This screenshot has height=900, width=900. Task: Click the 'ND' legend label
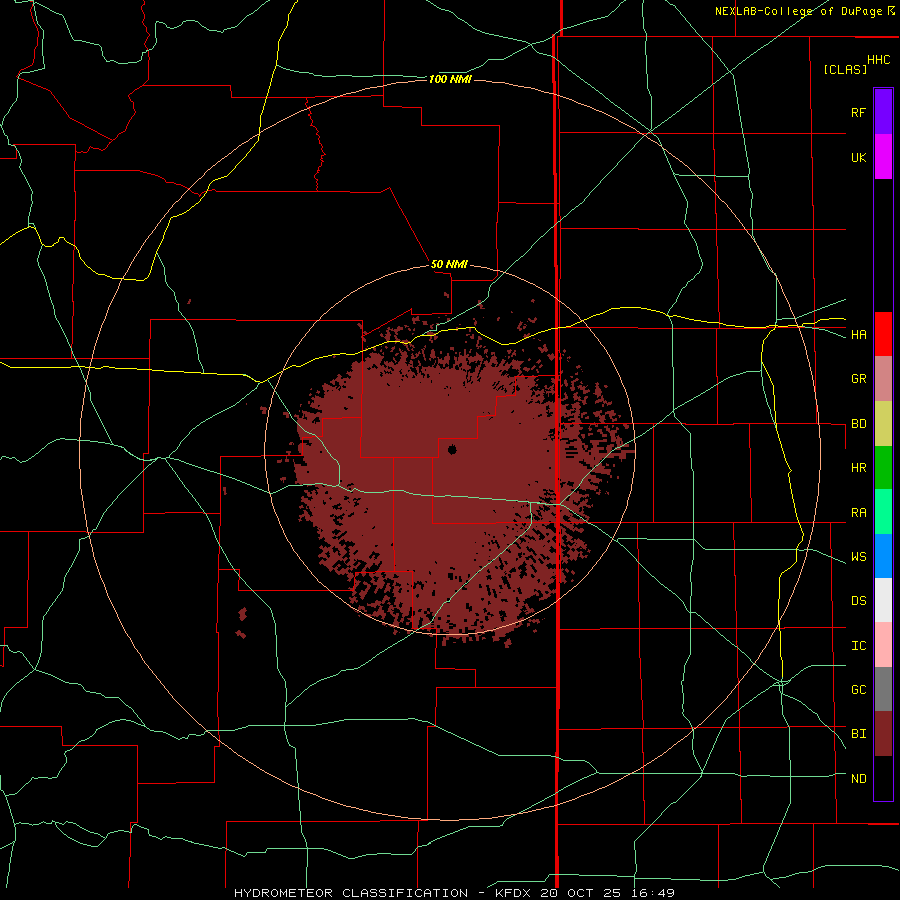click(858, 779)
